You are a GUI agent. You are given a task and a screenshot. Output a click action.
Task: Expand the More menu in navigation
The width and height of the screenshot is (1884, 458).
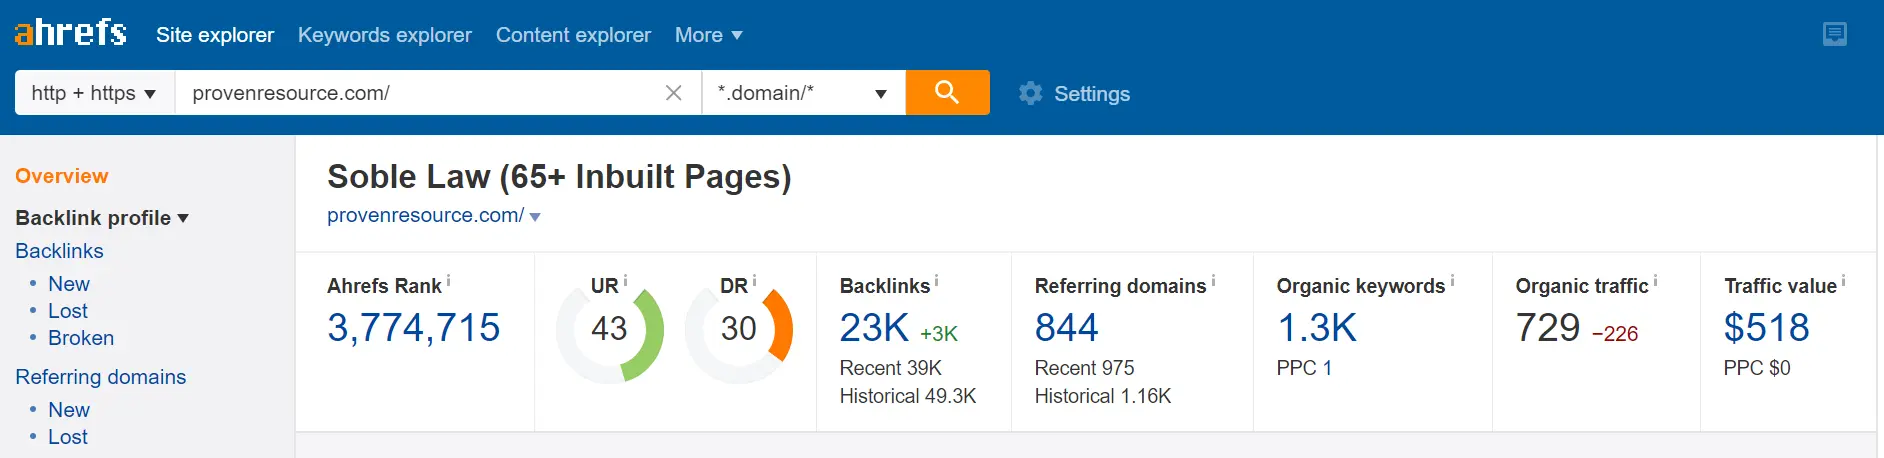(x=708, y=35)
